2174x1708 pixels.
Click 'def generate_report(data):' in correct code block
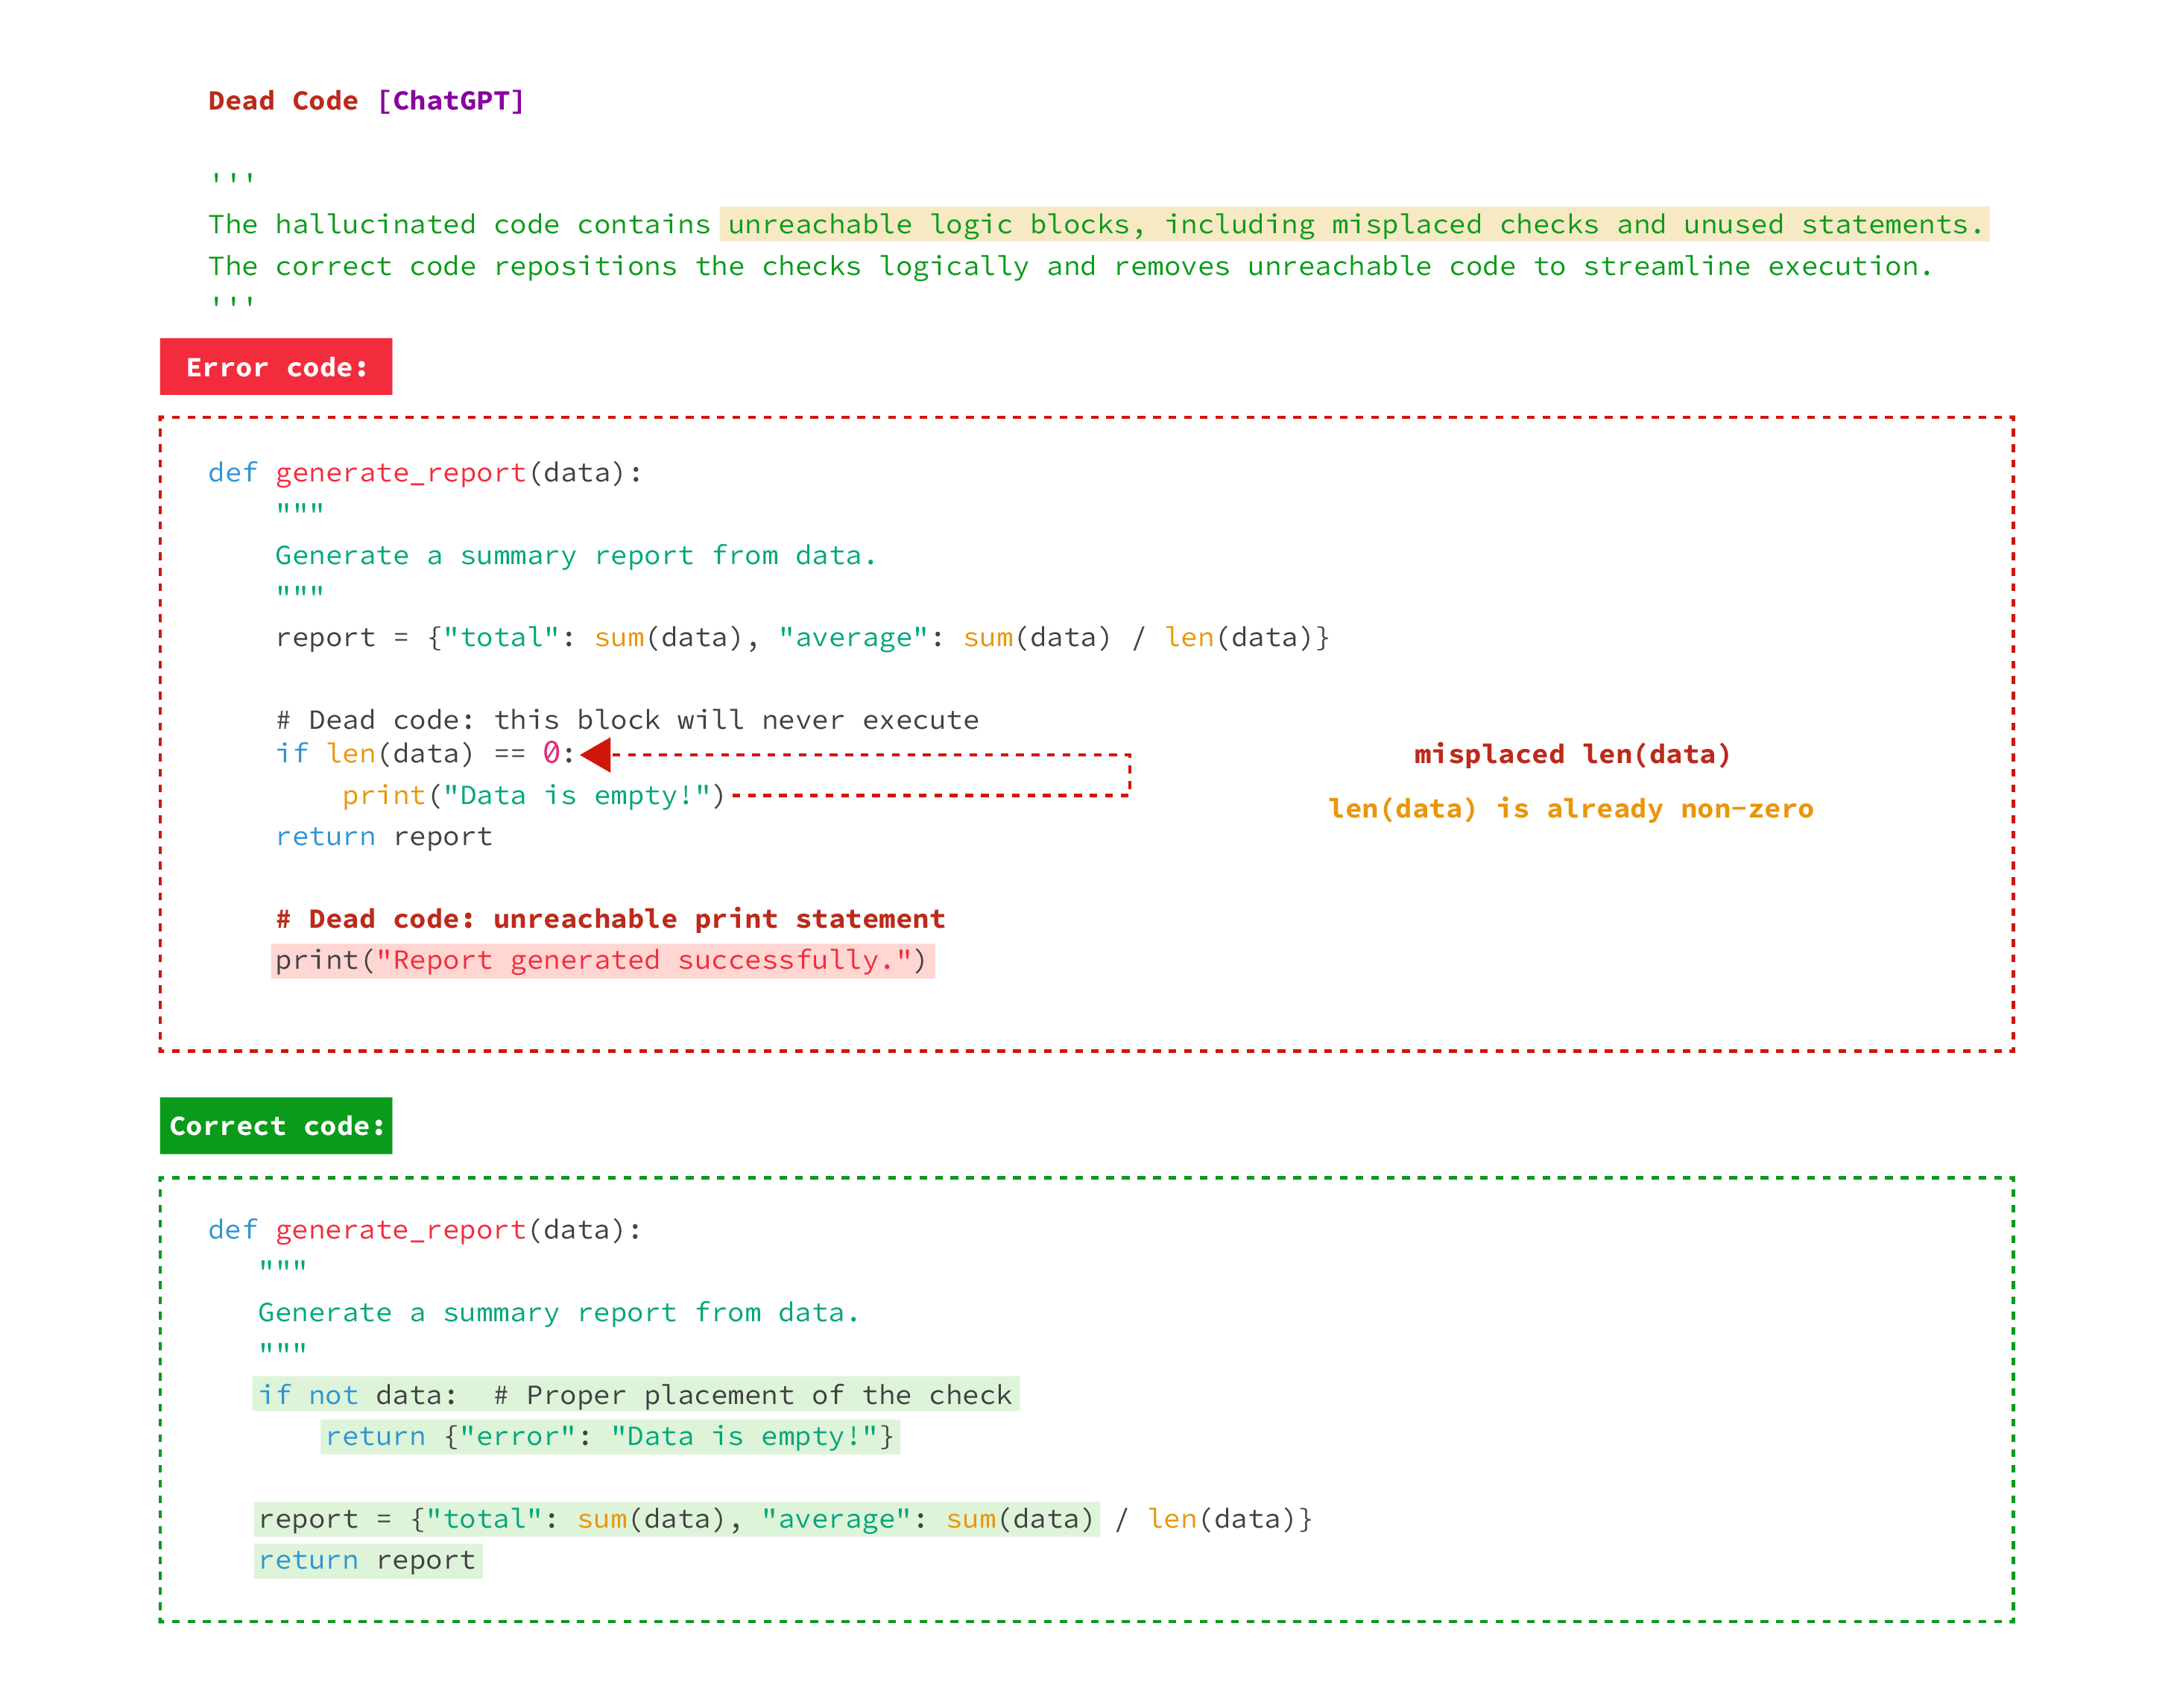[425, 1230]
